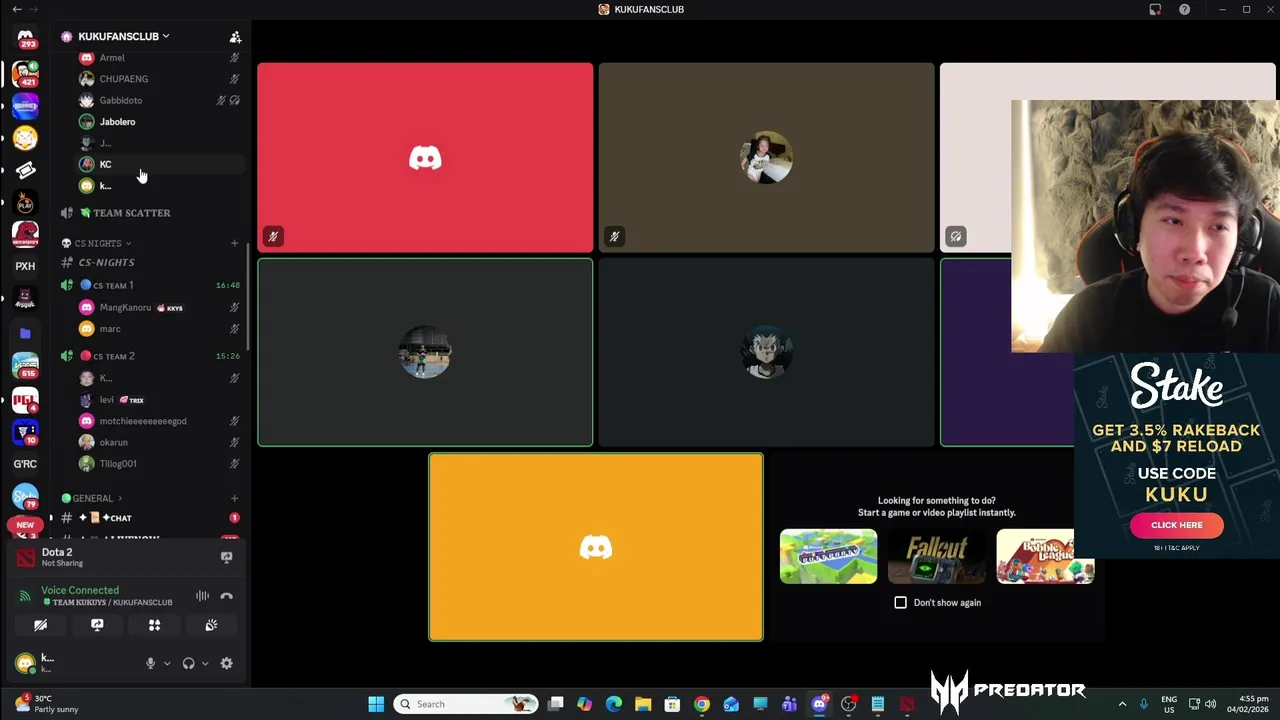This screenshot has height=720, width=1280.
Task: Open the soundboard icon
Action: click(211, 625)
